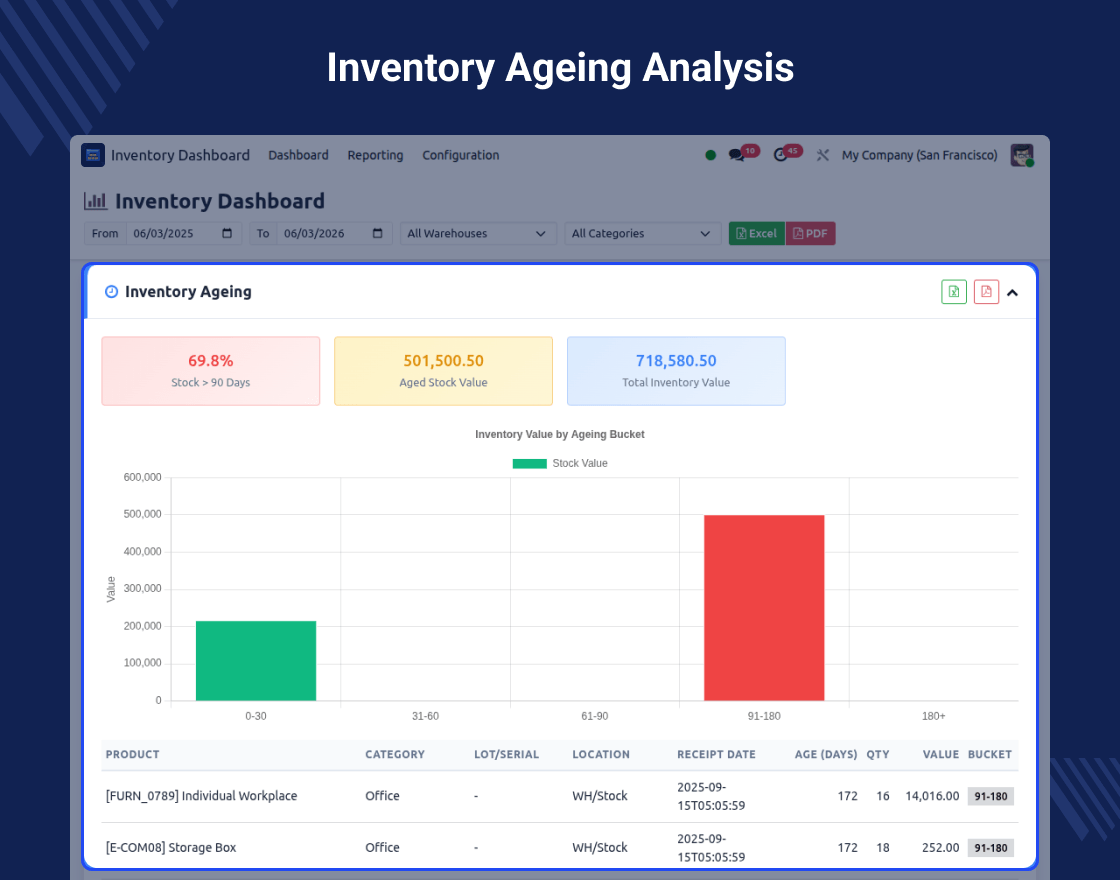
Task: Click the 252.00 value cell
Action: (x=940, y=848)
